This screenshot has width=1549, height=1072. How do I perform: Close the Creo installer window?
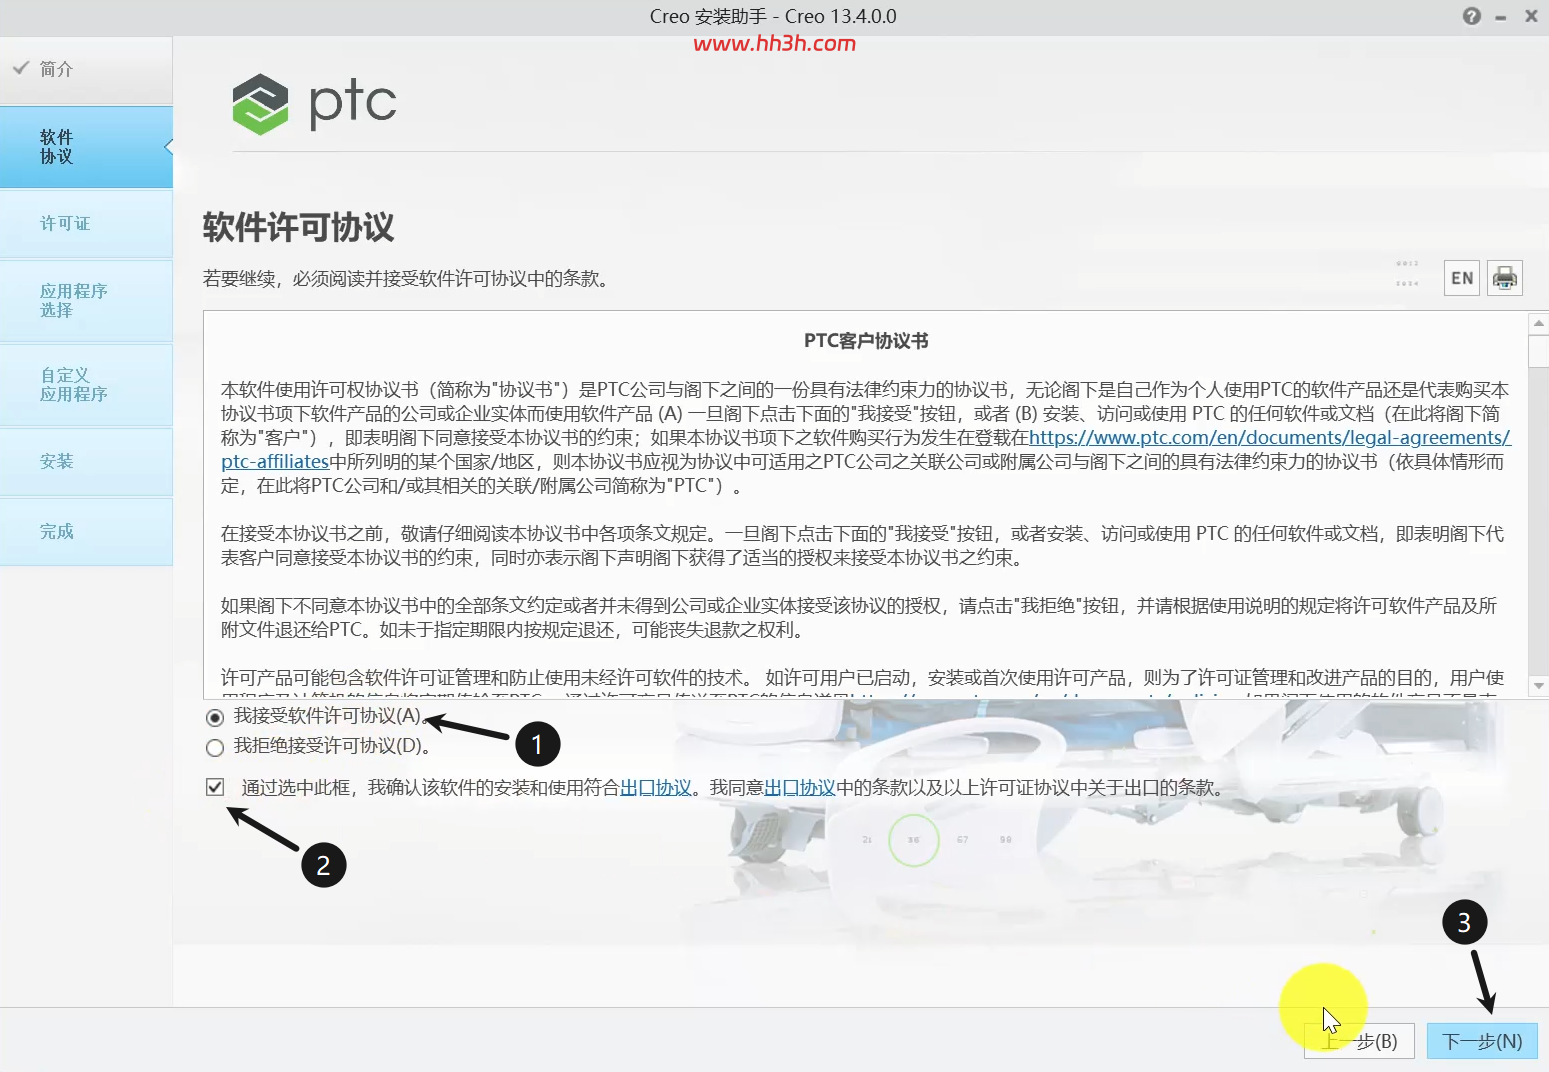[1531, 16]
